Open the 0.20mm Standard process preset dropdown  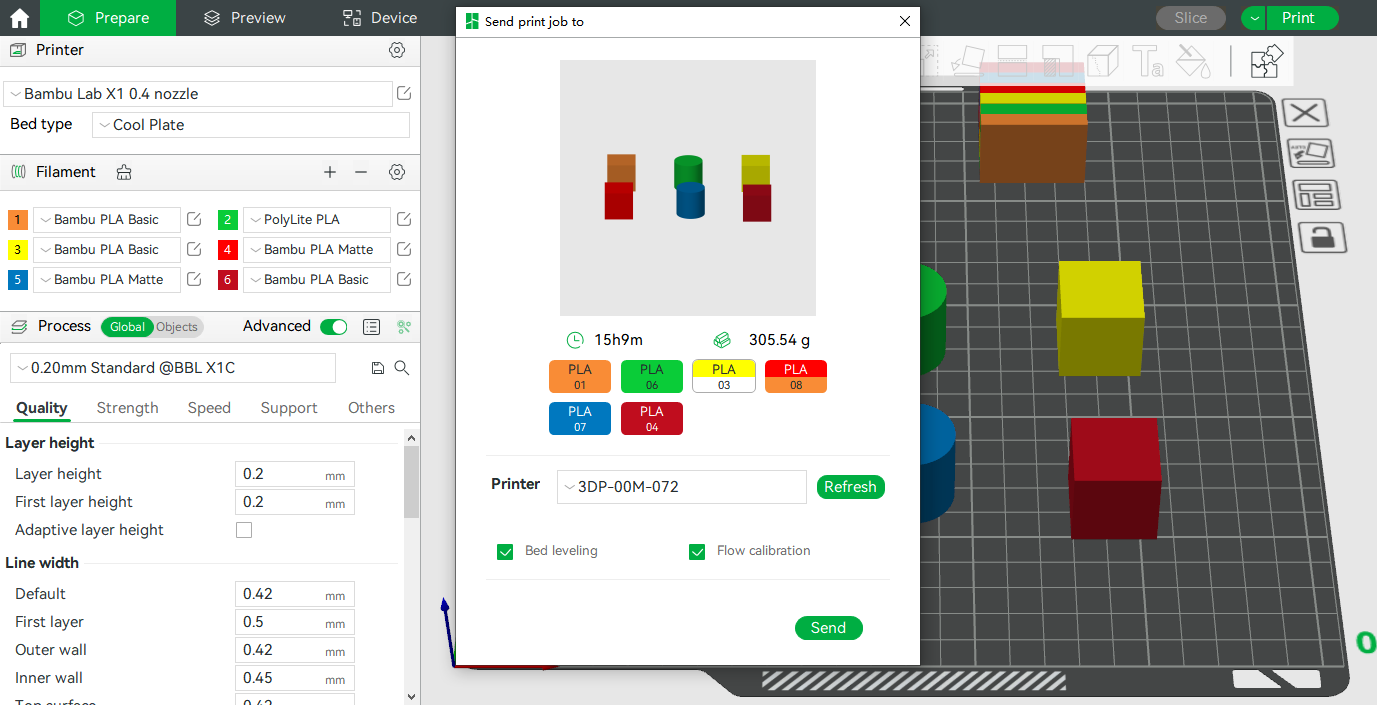(x=173, y=368)
